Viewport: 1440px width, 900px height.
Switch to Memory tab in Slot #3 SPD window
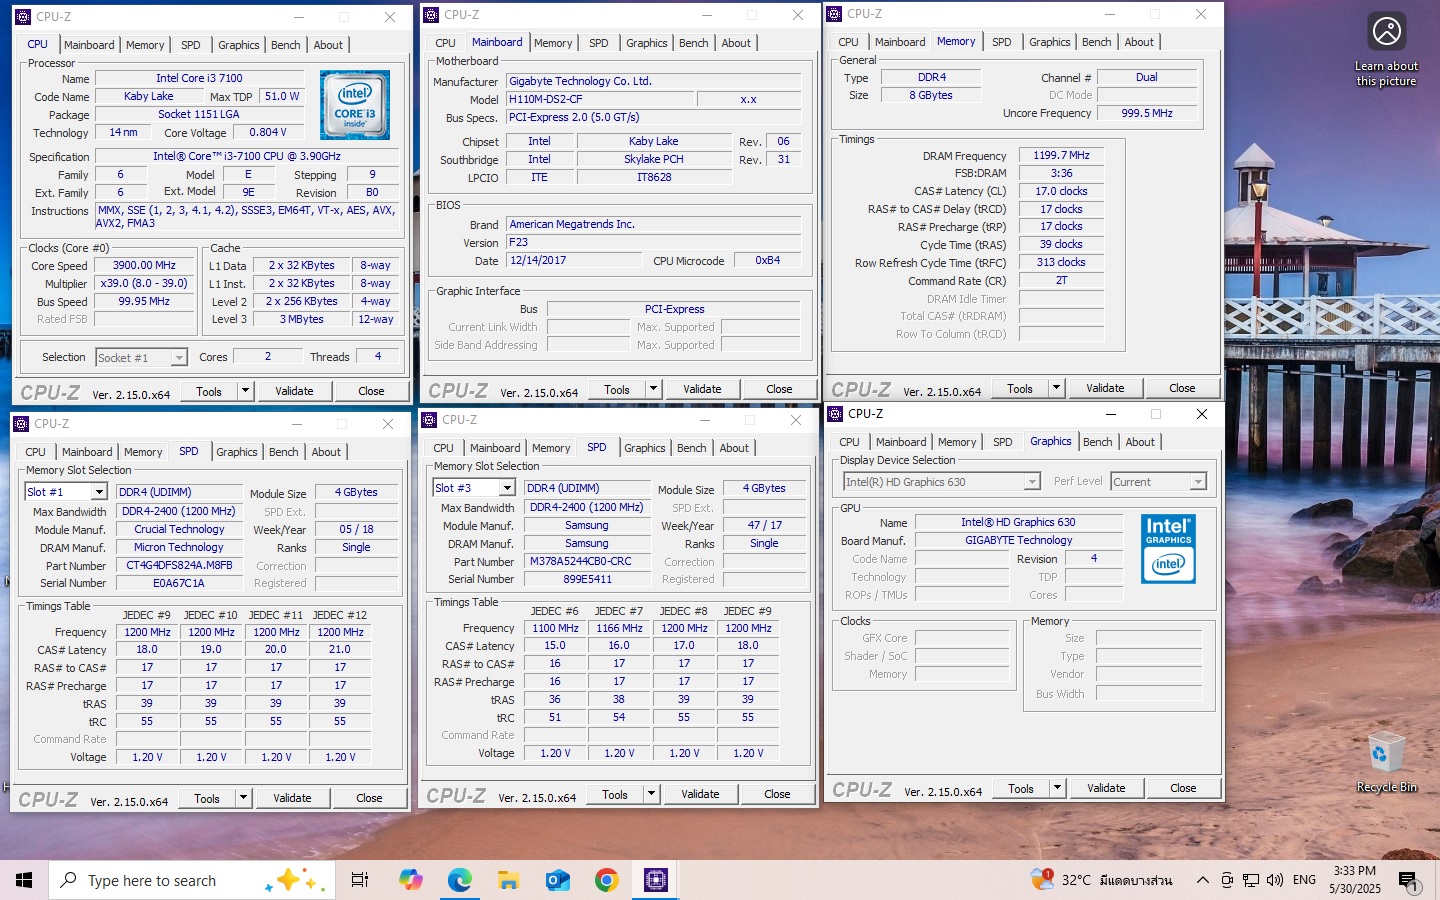pos(551,448)
